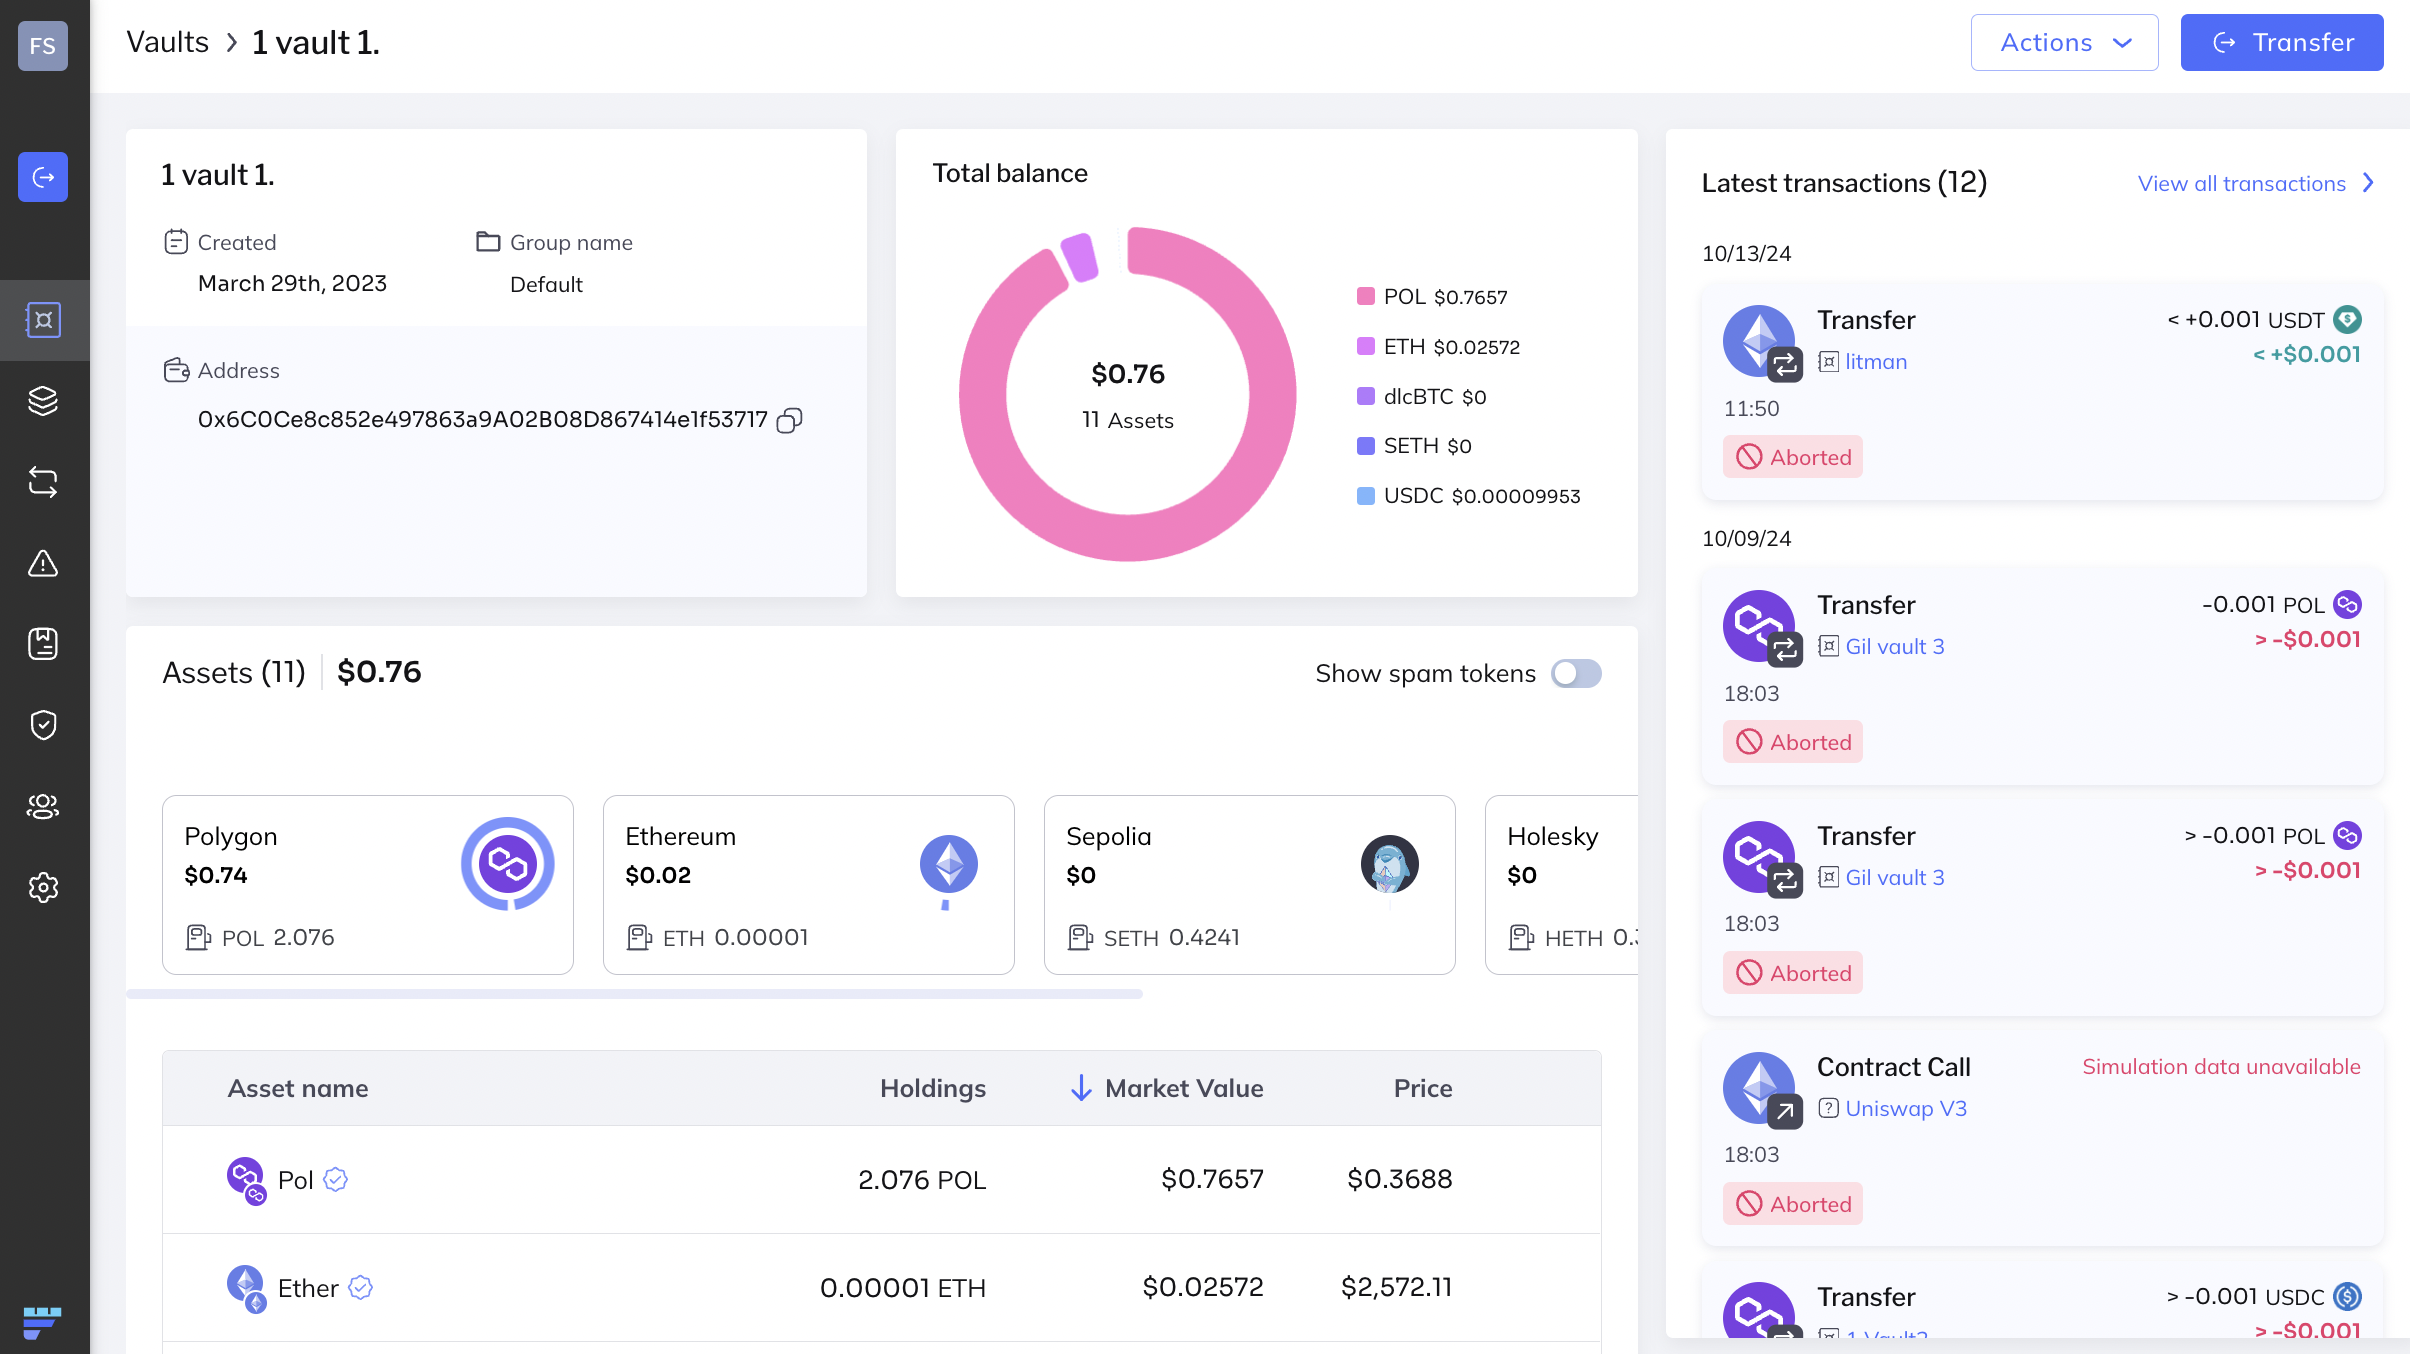
Task: Open the stacked layers assets icon in sidebar
Action: click(x=43, y=401)
